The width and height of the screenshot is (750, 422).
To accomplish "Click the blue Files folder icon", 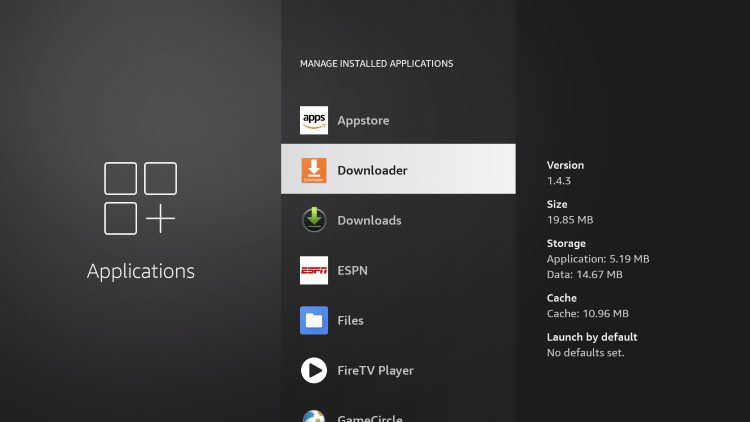I will (x=314, y=320).
